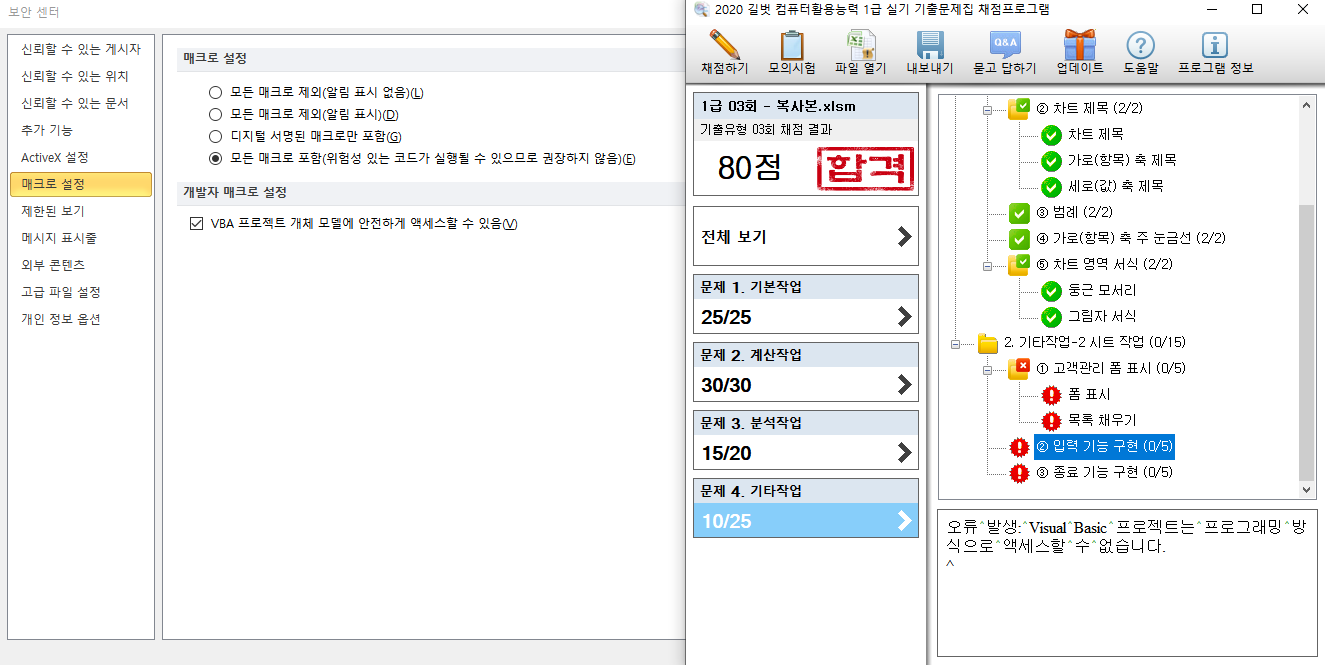Collapse the 기타작업-2 시트 작업 node
Viewport: 1325px width, 665px height.
956,343
